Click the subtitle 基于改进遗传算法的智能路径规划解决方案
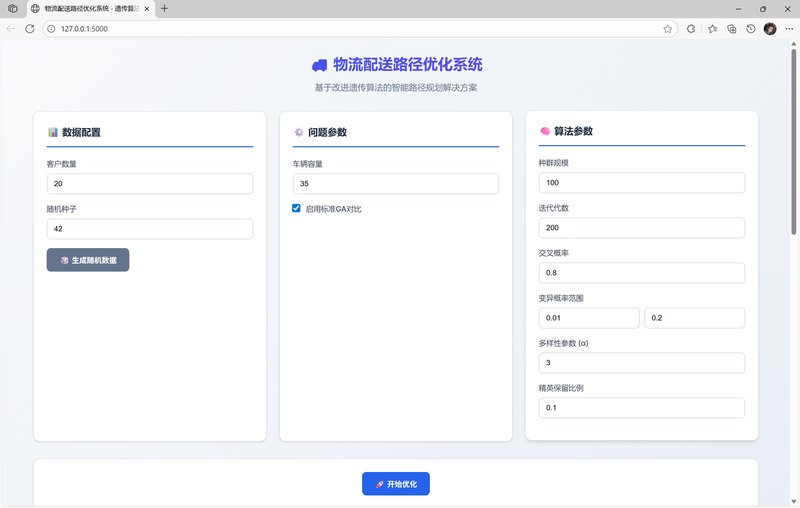The height and width of the screenshot is (508, 800). tap(395, 88)
